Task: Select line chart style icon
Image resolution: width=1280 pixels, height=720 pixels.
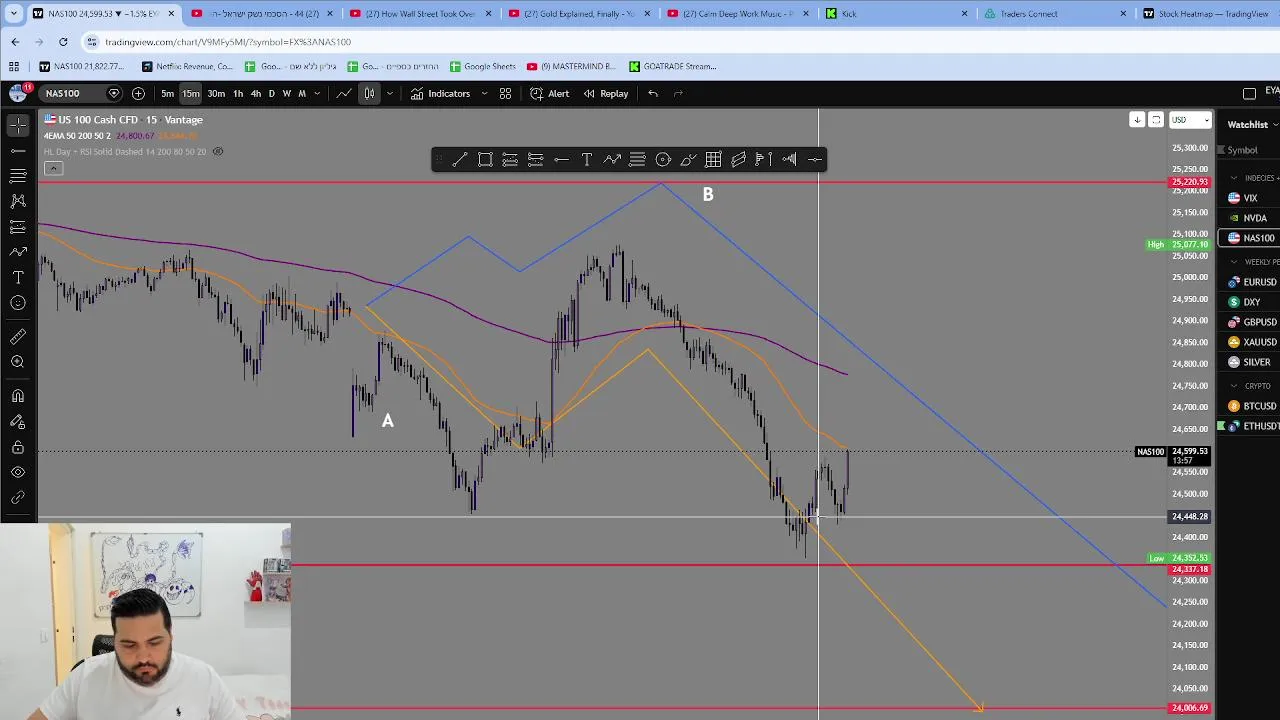Action: click(x=344, y=93)
